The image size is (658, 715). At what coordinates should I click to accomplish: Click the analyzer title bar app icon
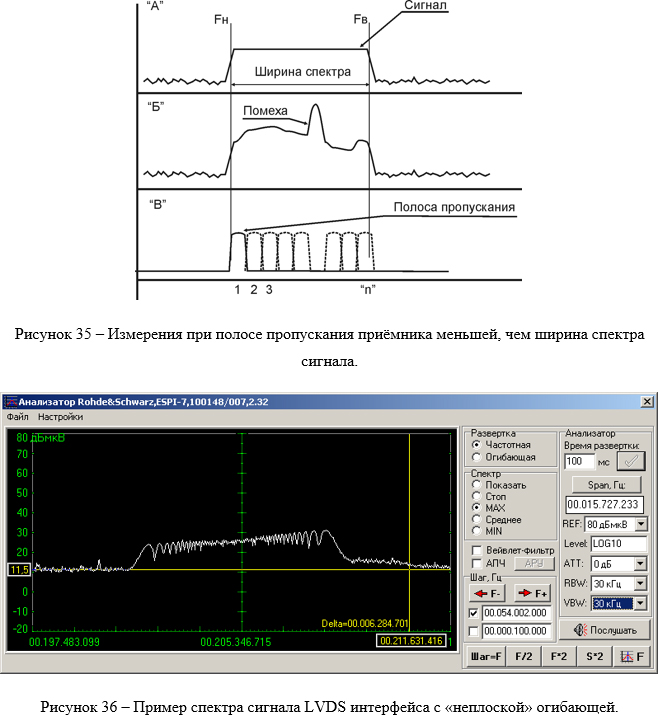[10, 402]
